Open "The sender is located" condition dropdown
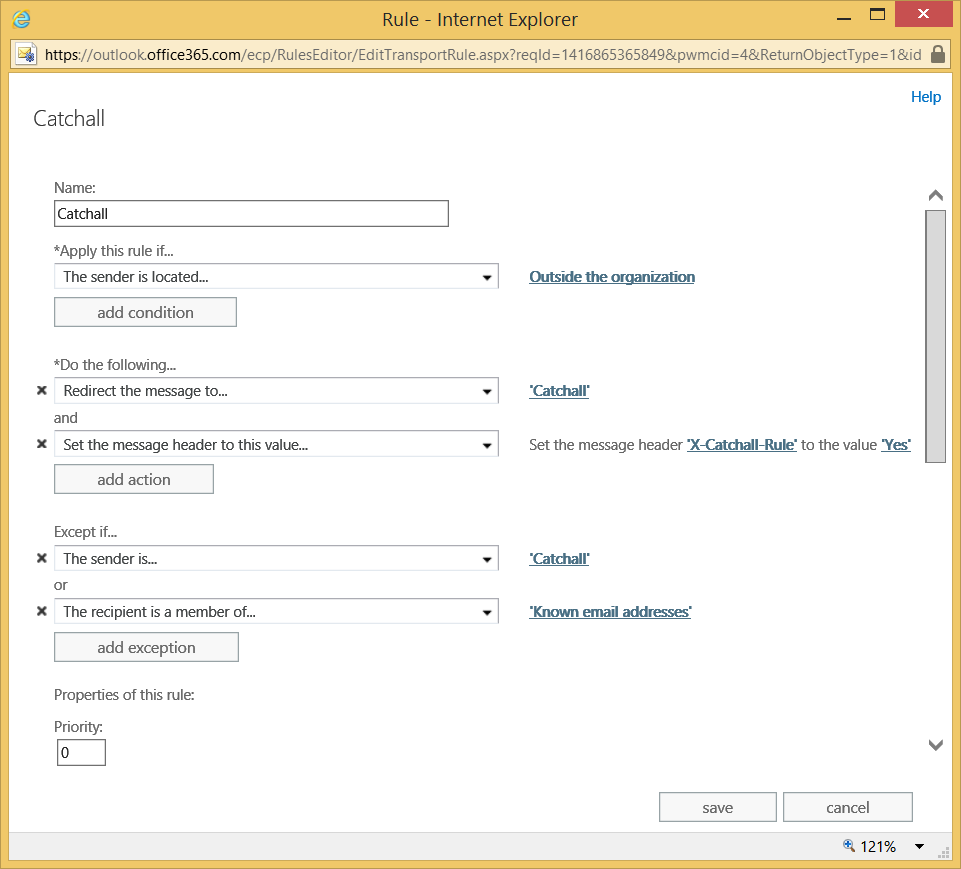This screenshot has height=869, width=961. click(487, 276)
